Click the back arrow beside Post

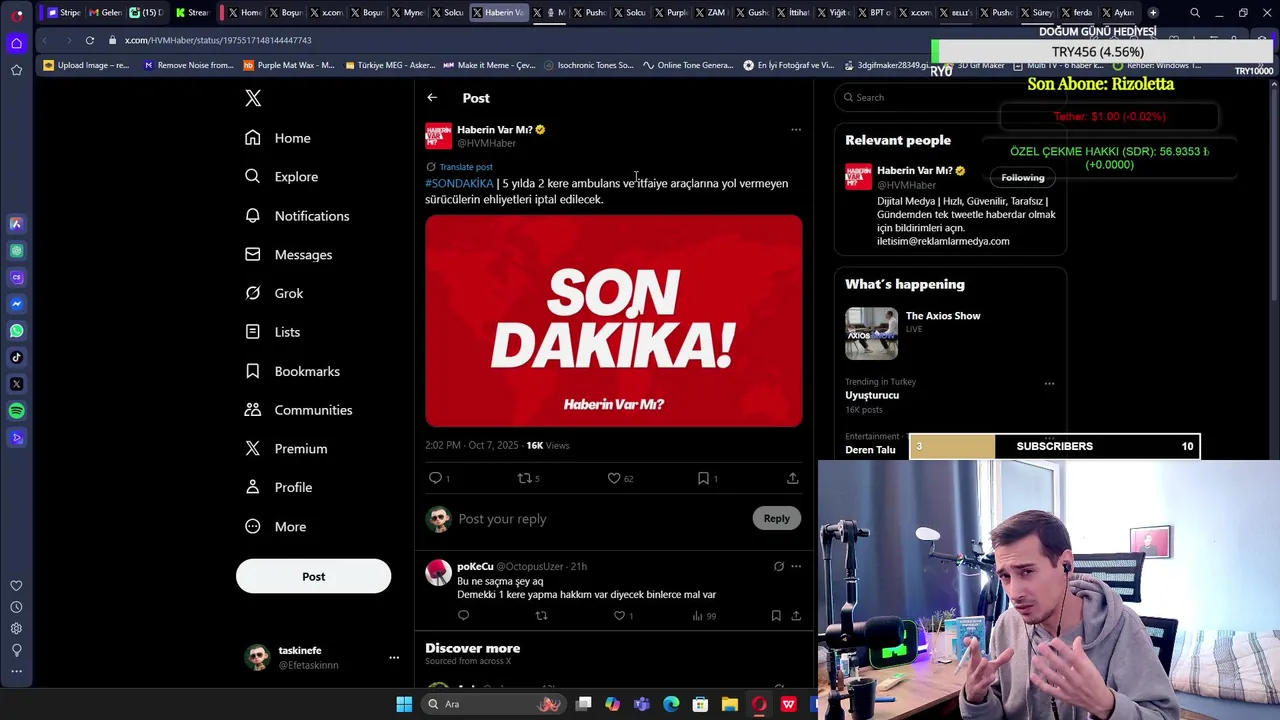pos(432,98)
